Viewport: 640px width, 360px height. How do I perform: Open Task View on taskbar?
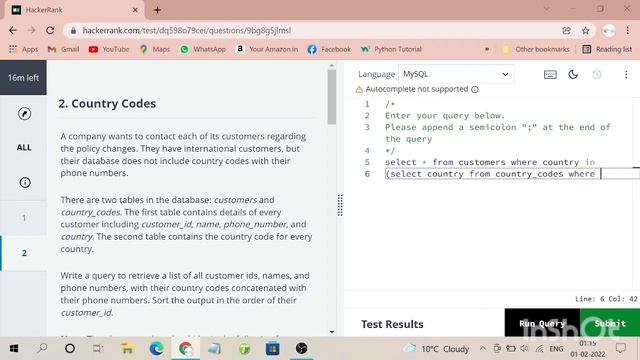click(98, 349)
